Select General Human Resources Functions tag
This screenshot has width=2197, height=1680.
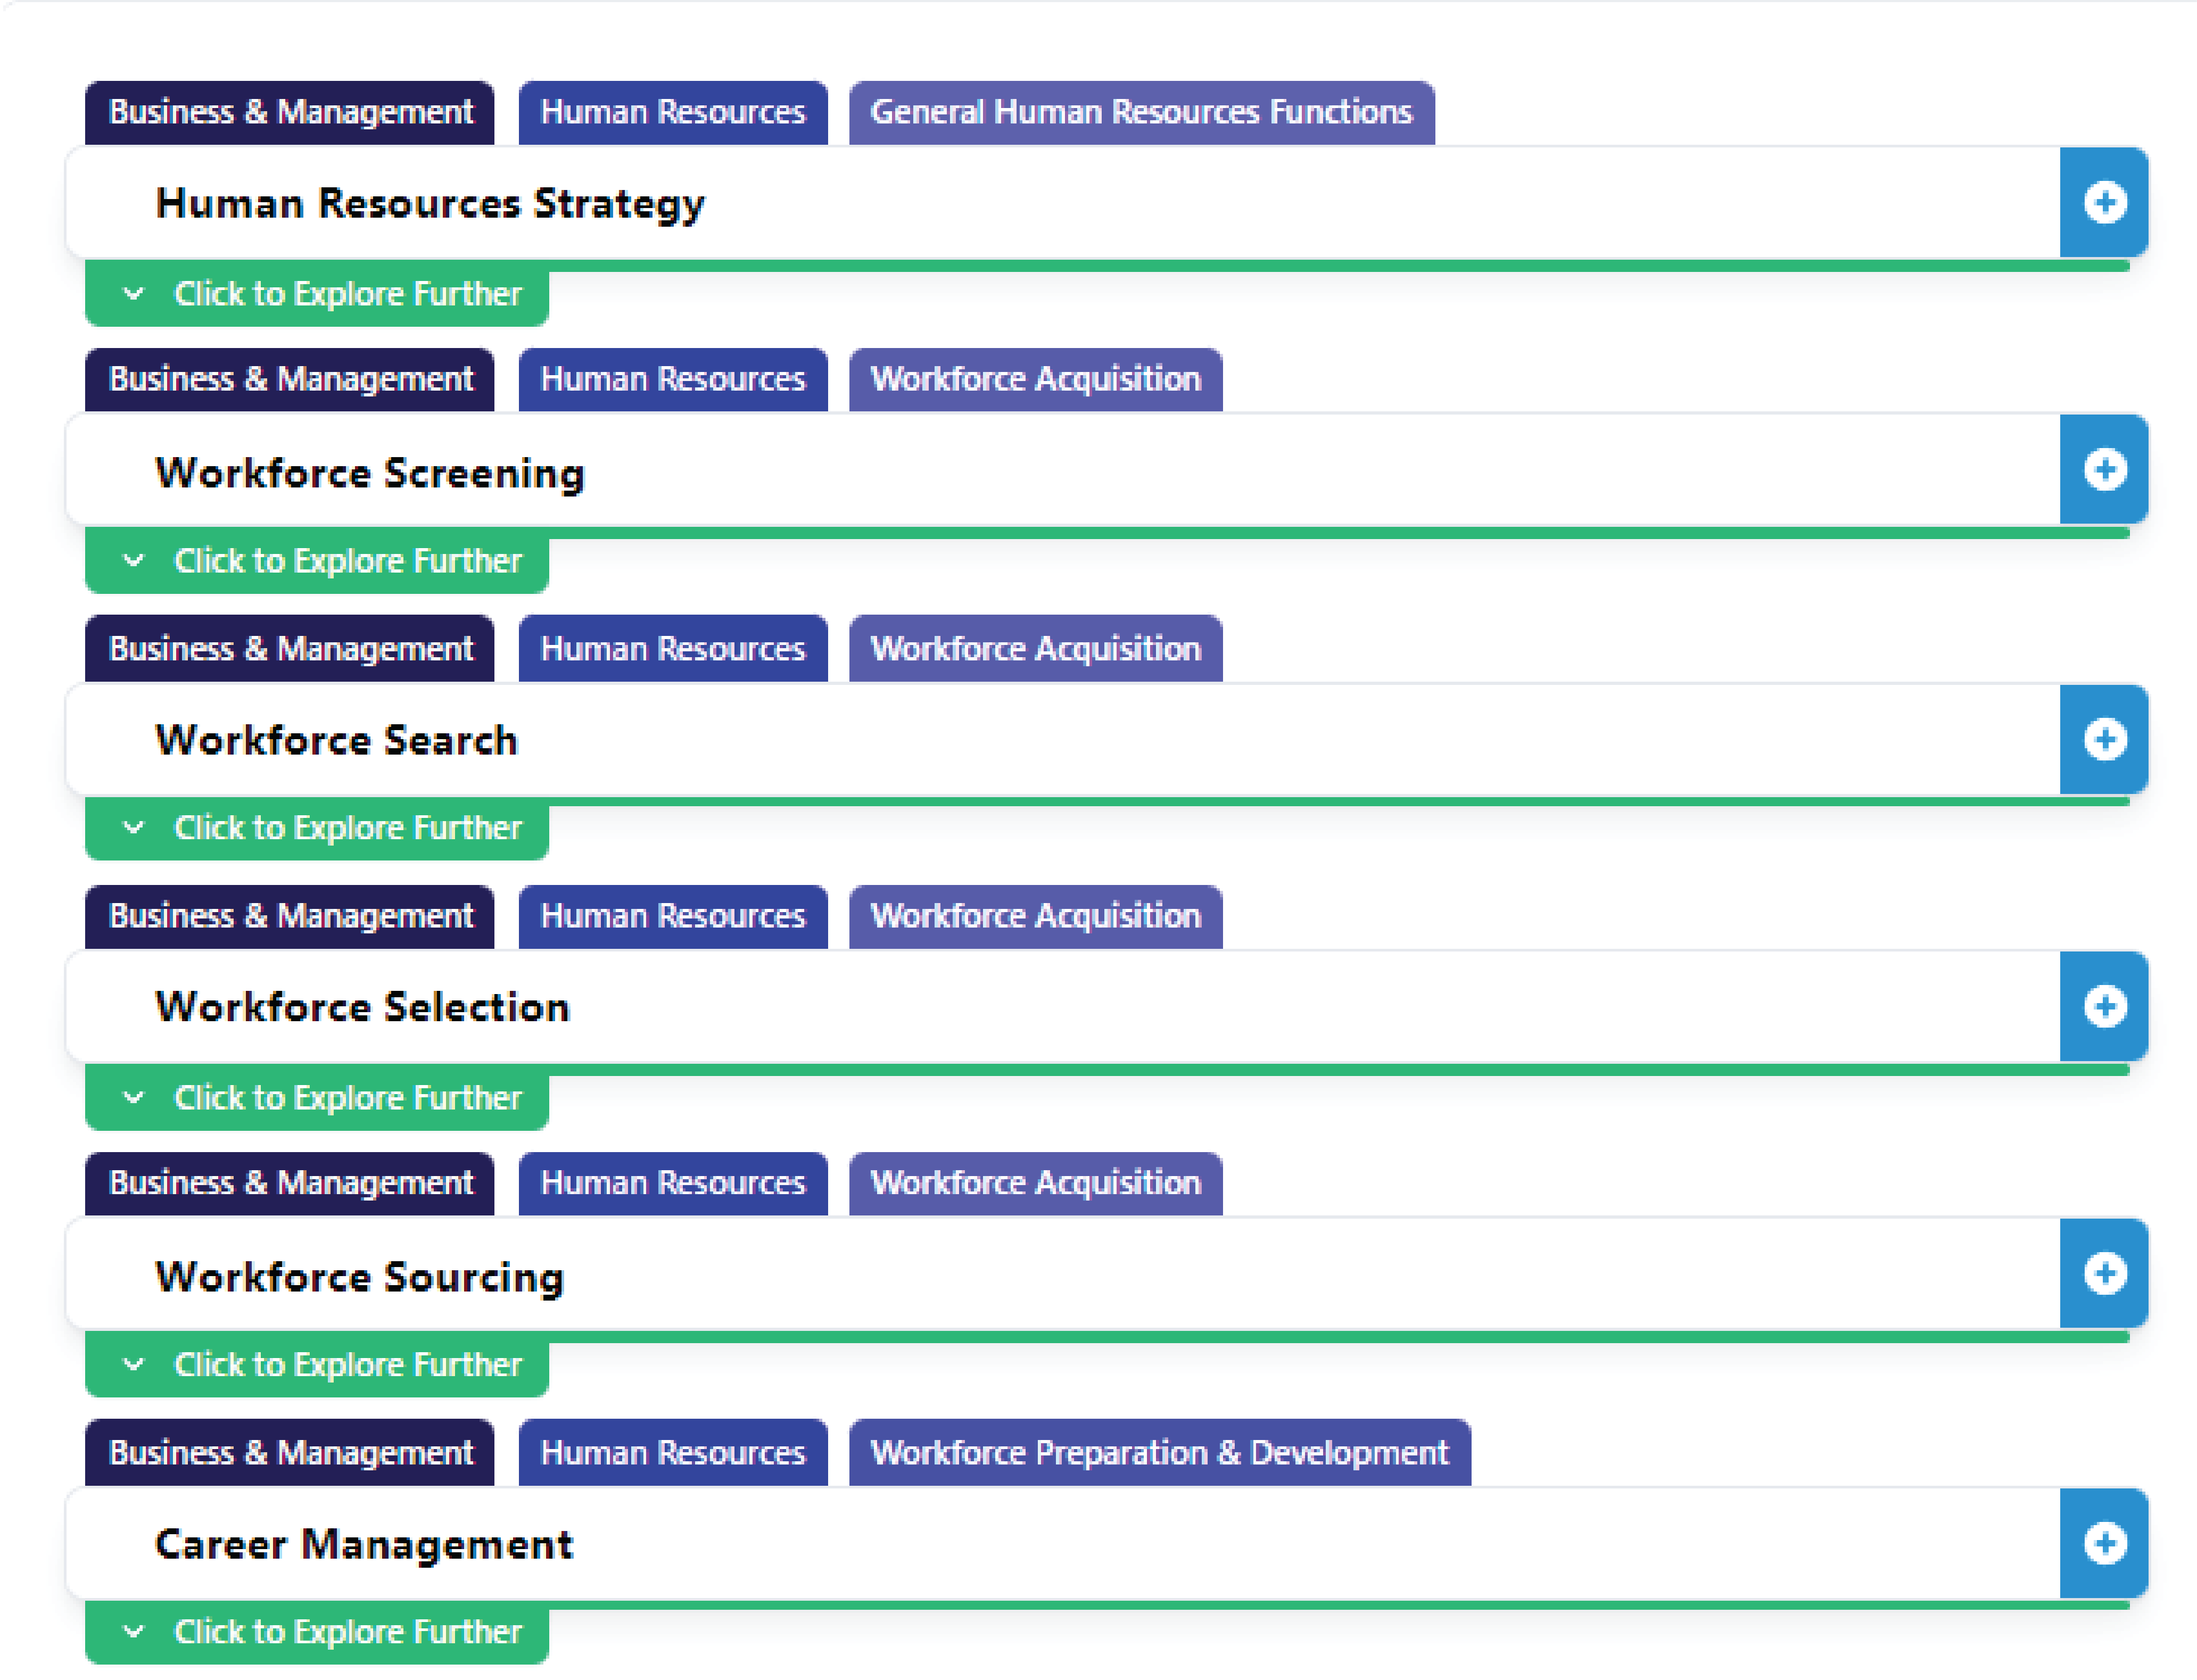pos(1141,112)
